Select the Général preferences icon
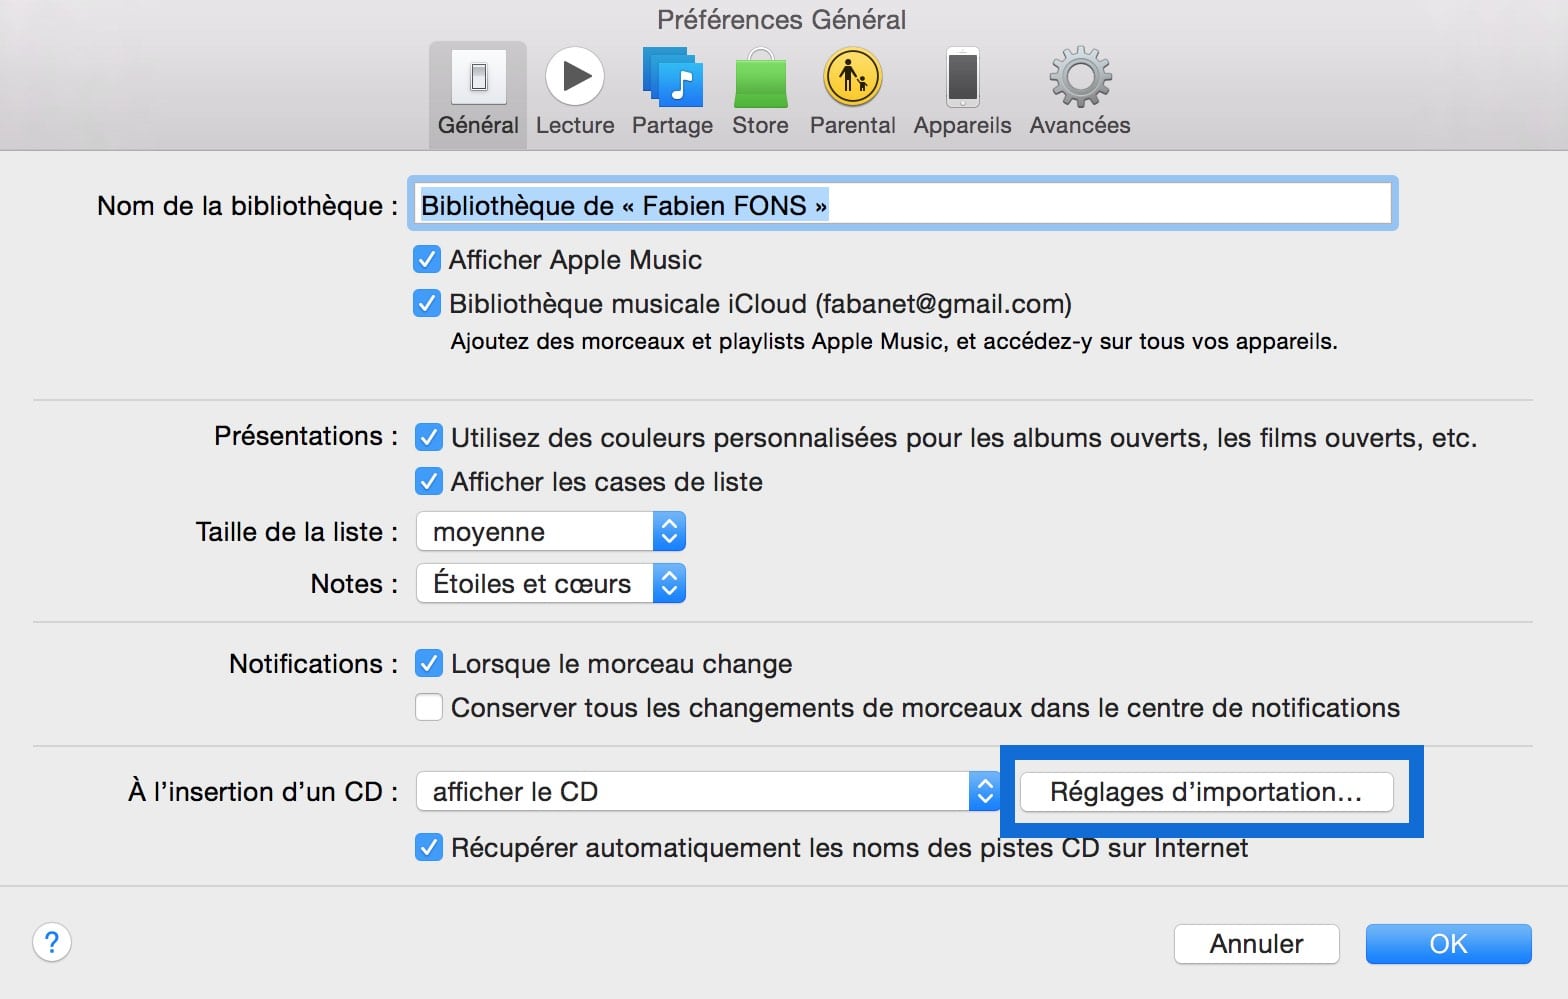The image size is (1568, 999). 478,78
